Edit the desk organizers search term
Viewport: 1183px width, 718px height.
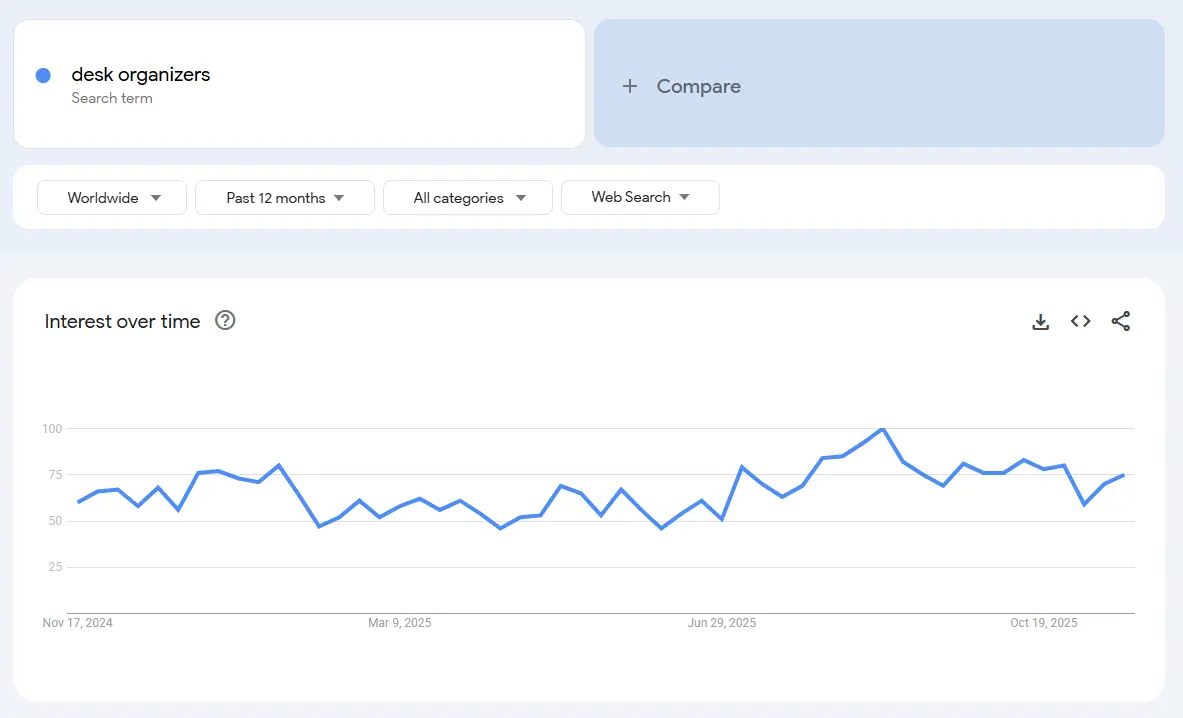[x=141, y=75]
